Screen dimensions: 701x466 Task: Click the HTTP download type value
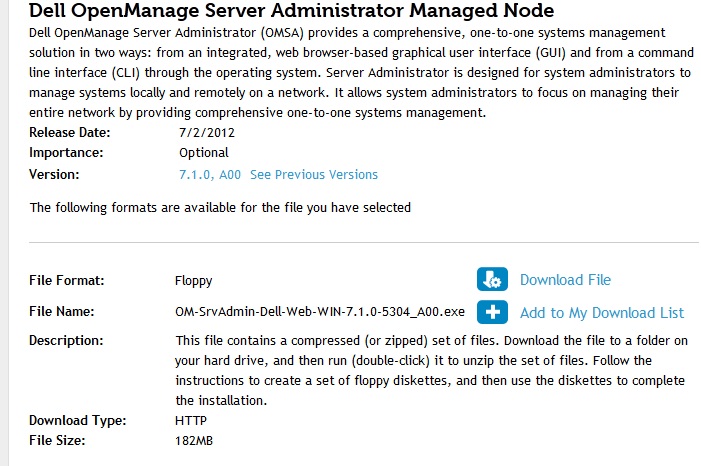[190, 421]
